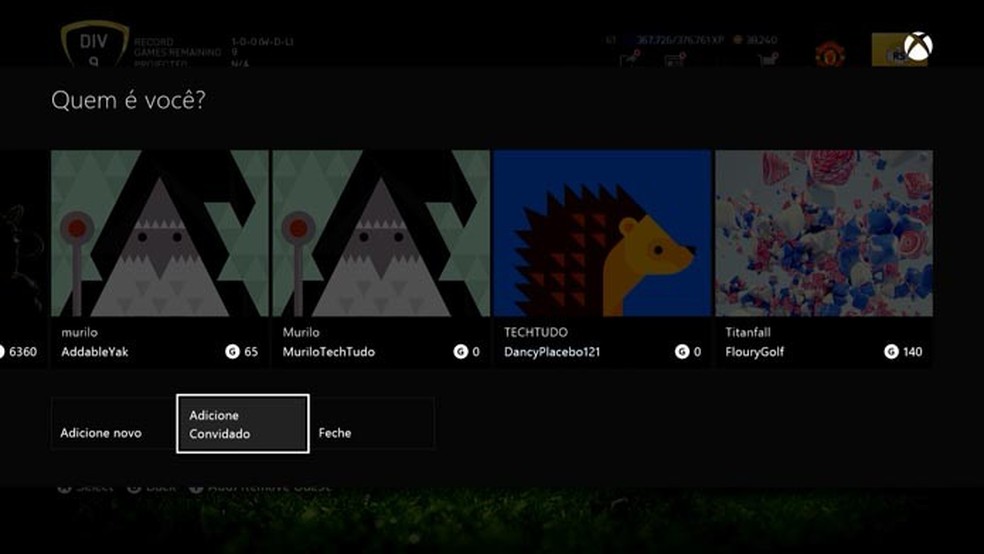
Task: Click the Adicione novo button
Action: (x=114, y=423)
